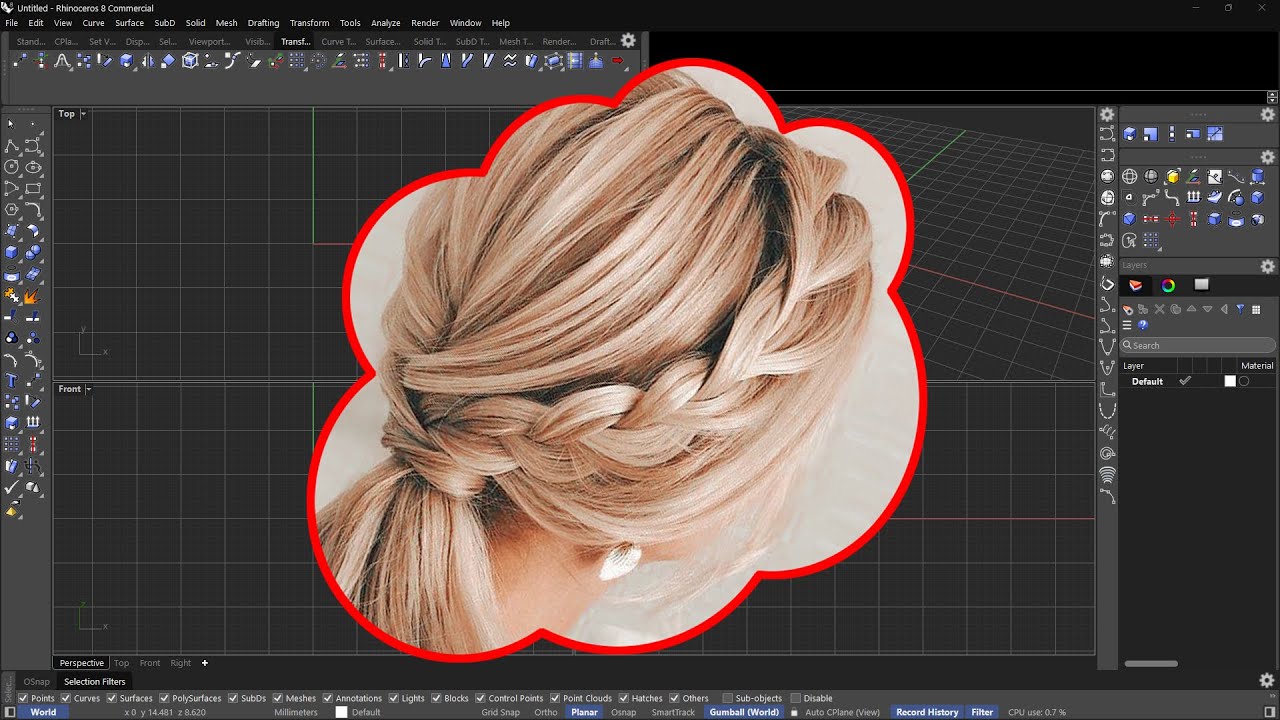Select the Explode tool
The image size is (1280, 720).
[x=33, y=296]
